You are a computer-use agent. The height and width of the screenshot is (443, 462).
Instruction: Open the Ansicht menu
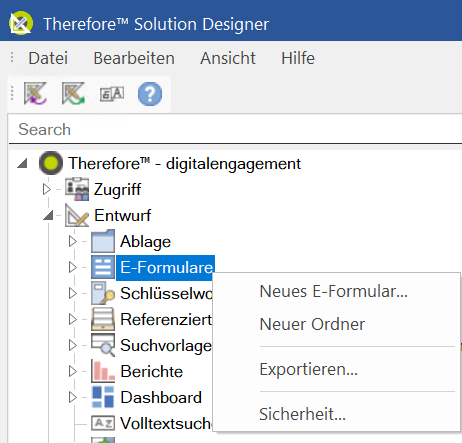[228, 58]
